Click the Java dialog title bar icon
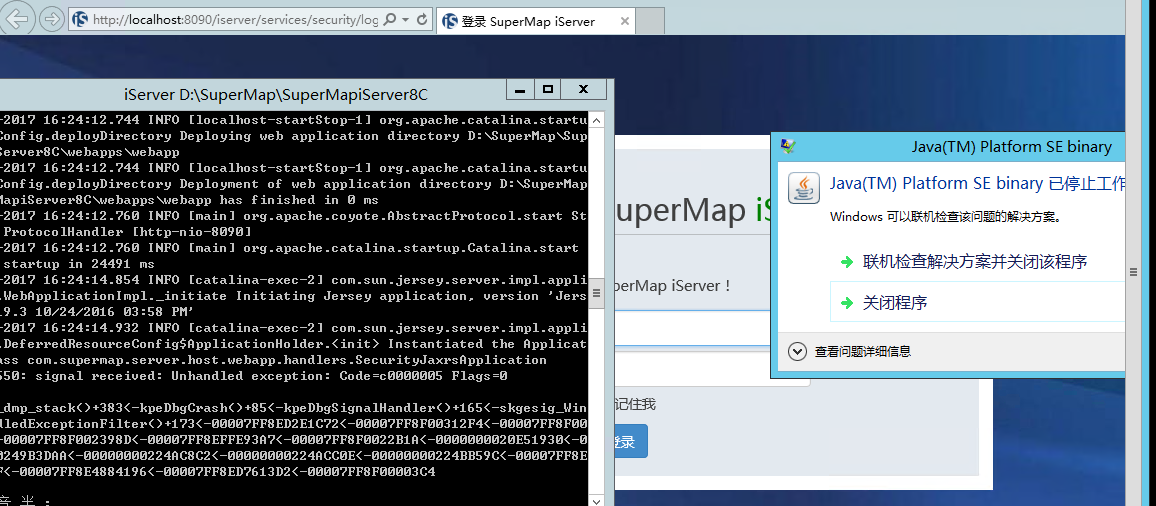The width and height of the screenshot is (1156, 506). (x=788, y=146)
